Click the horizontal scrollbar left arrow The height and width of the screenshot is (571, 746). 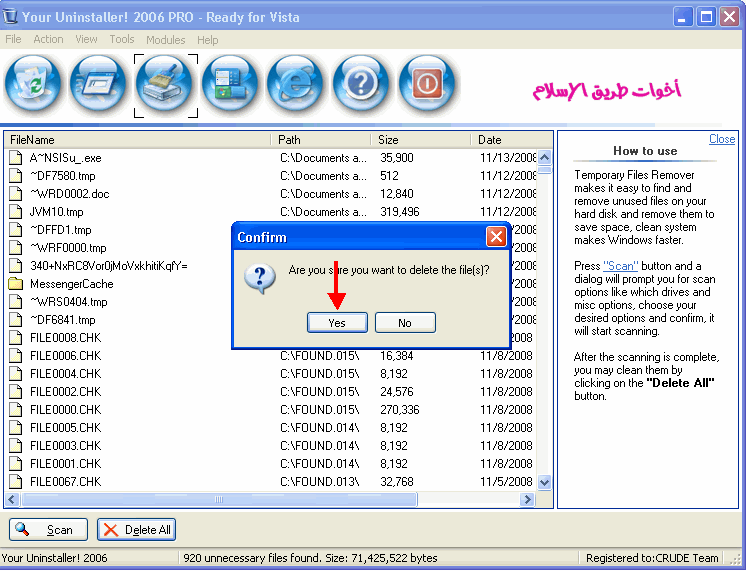click(x=12, y=500)
